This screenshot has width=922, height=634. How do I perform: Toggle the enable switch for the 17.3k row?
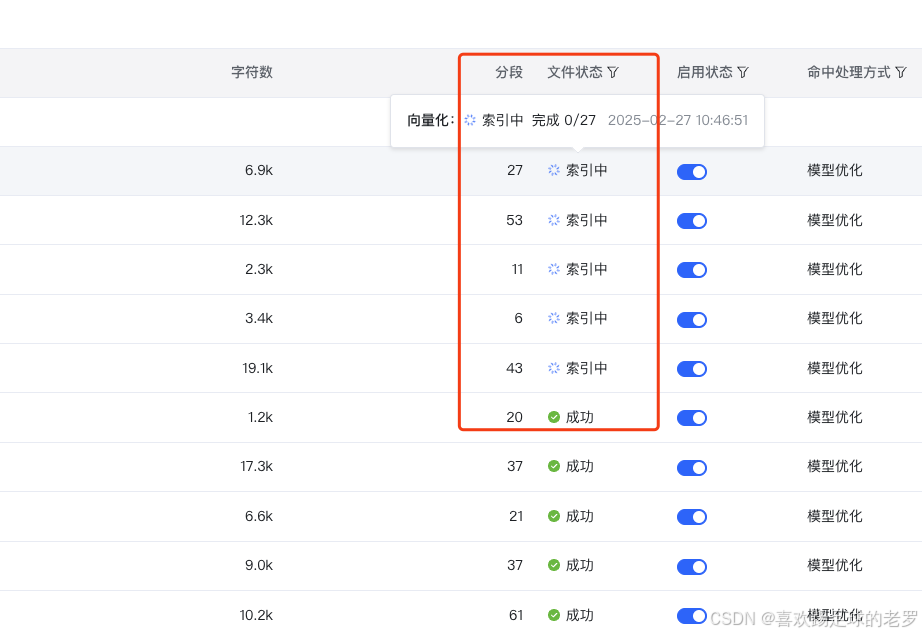coord(692,468)
